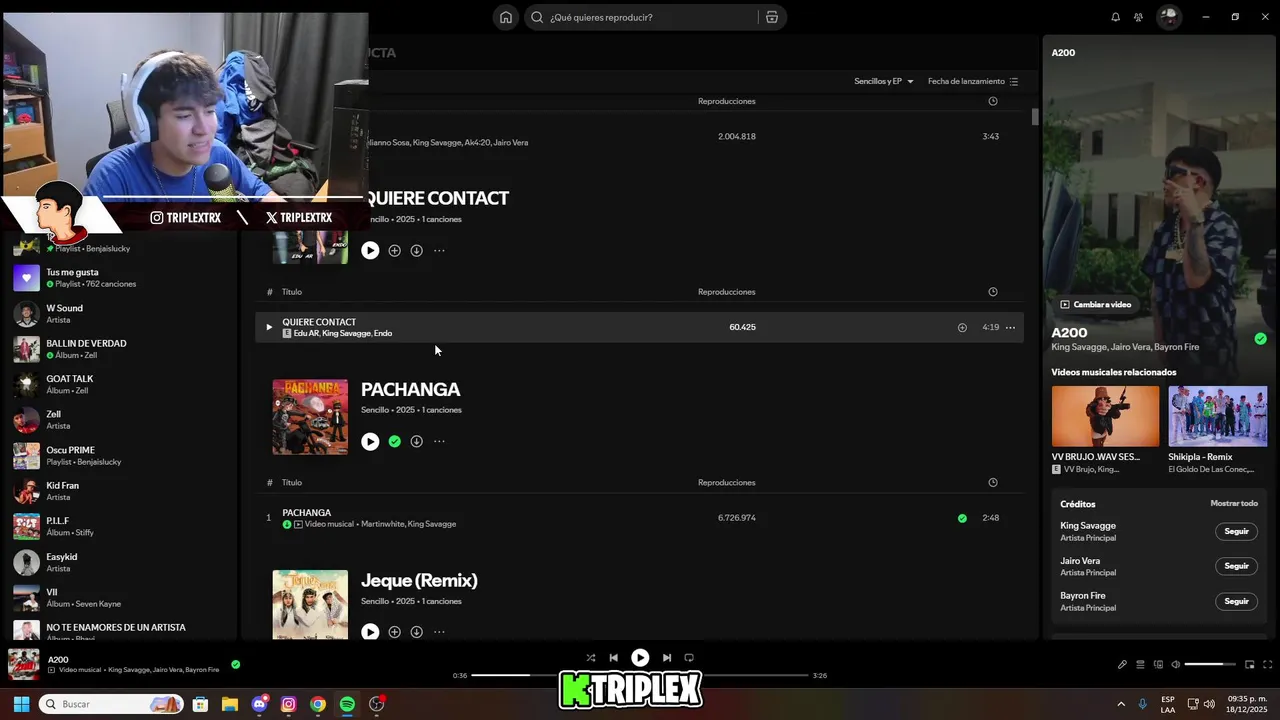The height and width of the screenshot is (720, 1280).
Task: Toggle saved checkmark on PACHANGA track row
Action: (962, 518)
